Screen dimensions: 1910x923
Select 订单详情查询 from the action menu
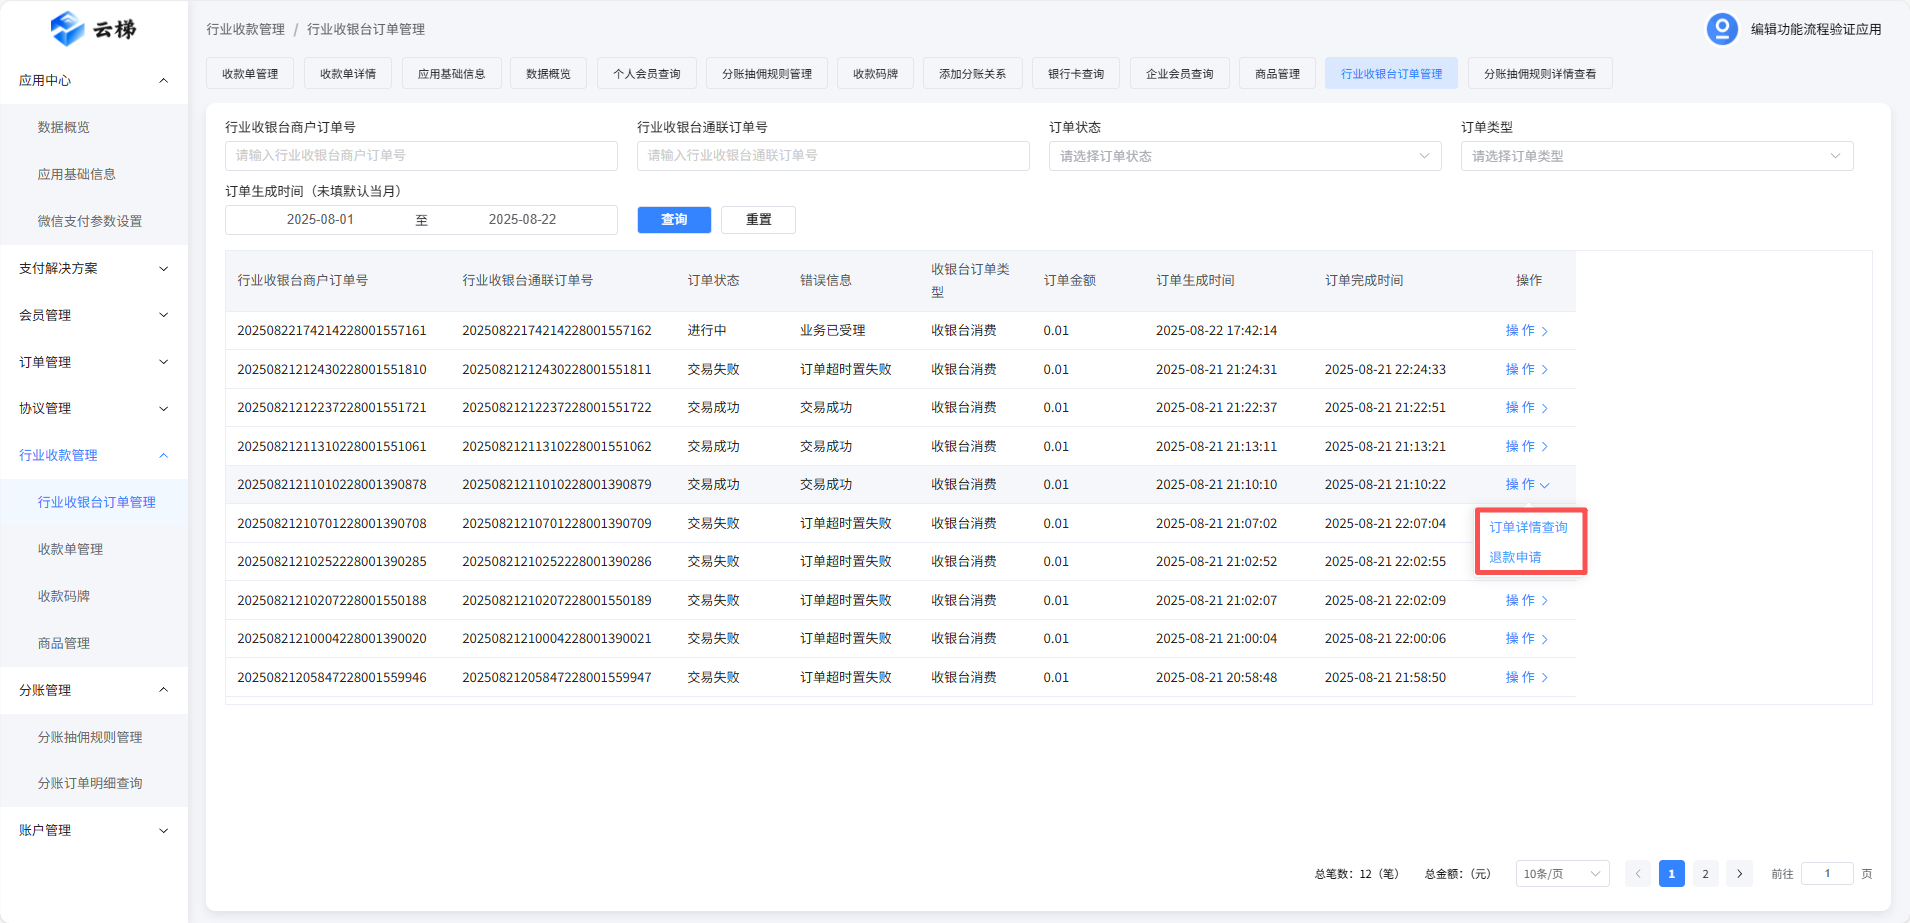[x=1528, y=527]
